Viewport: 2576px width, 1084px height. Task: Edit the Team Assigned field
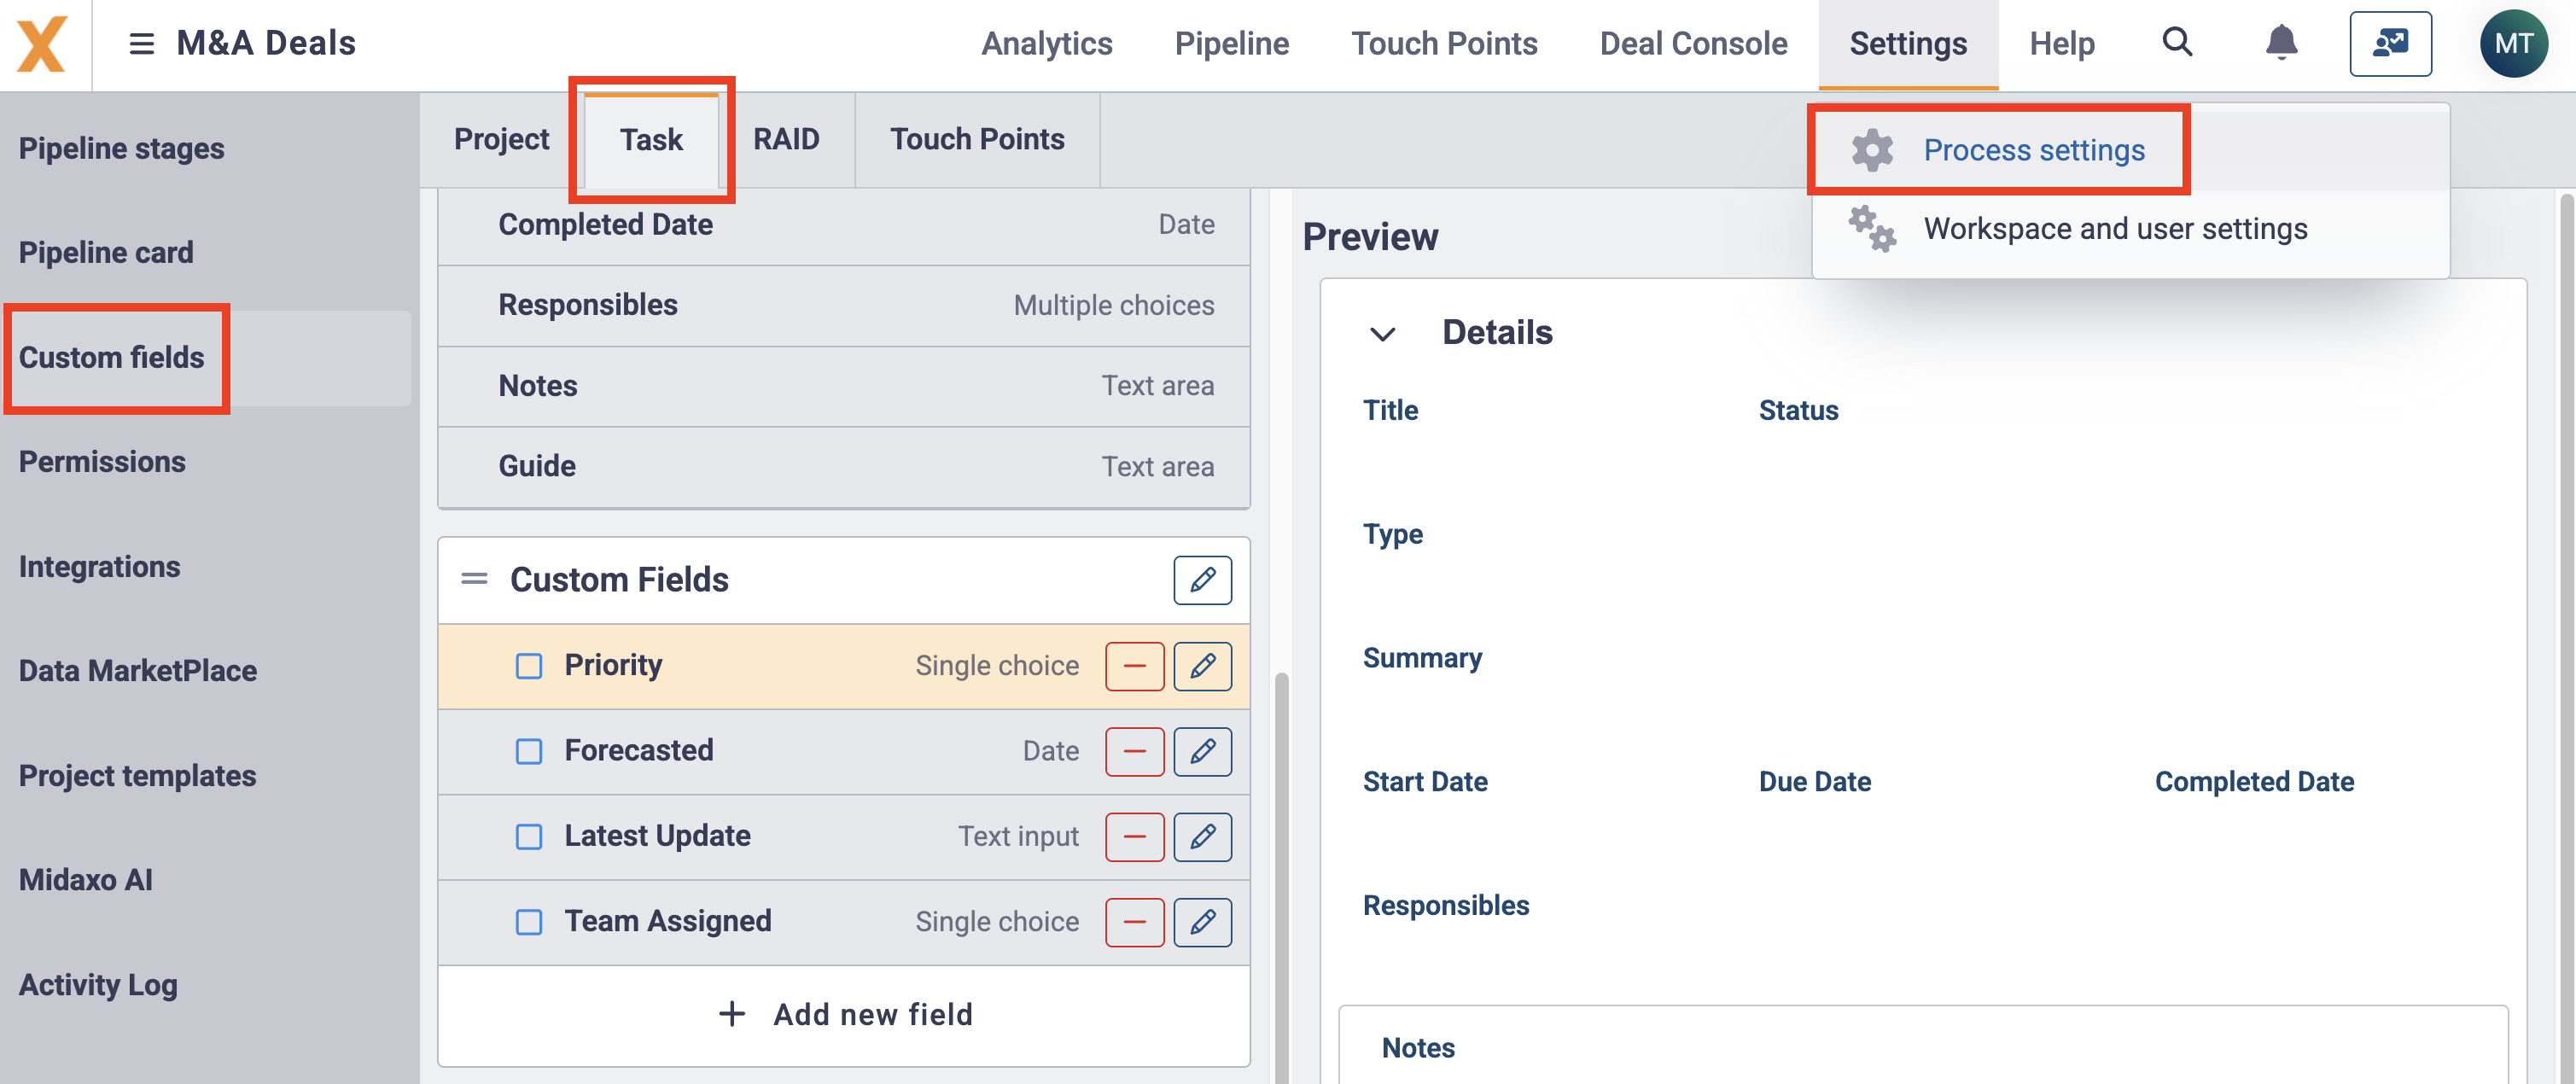coord(1202,921)
